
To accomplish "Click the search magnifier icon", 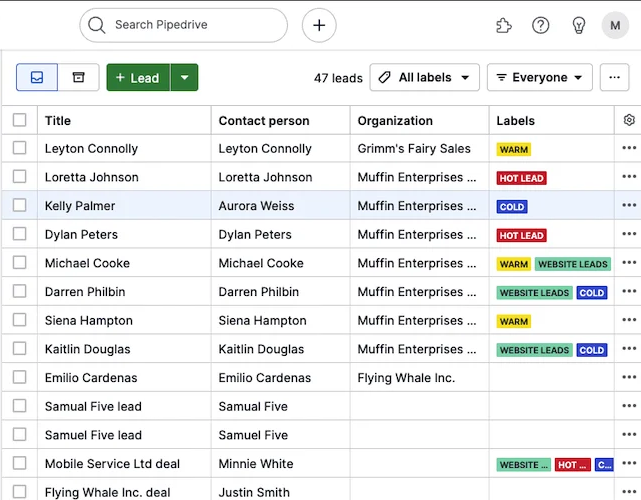I will click(97, 25).
